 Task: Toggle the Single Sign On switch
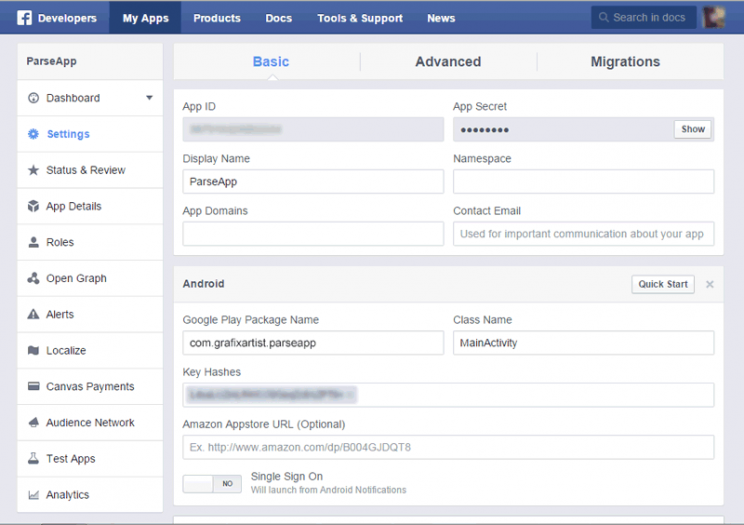pyautogui.click(x=212, y=484)
